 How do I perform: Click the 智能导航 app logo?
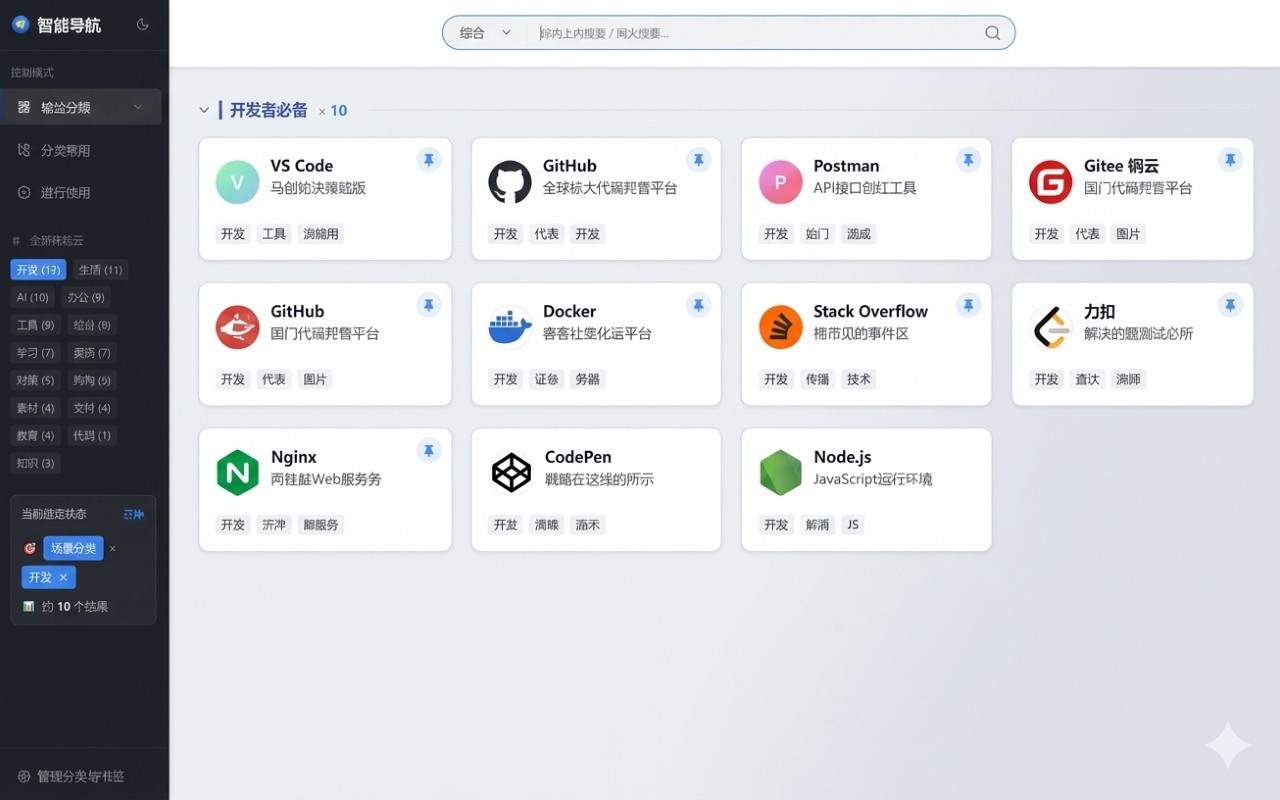(20, 24)
